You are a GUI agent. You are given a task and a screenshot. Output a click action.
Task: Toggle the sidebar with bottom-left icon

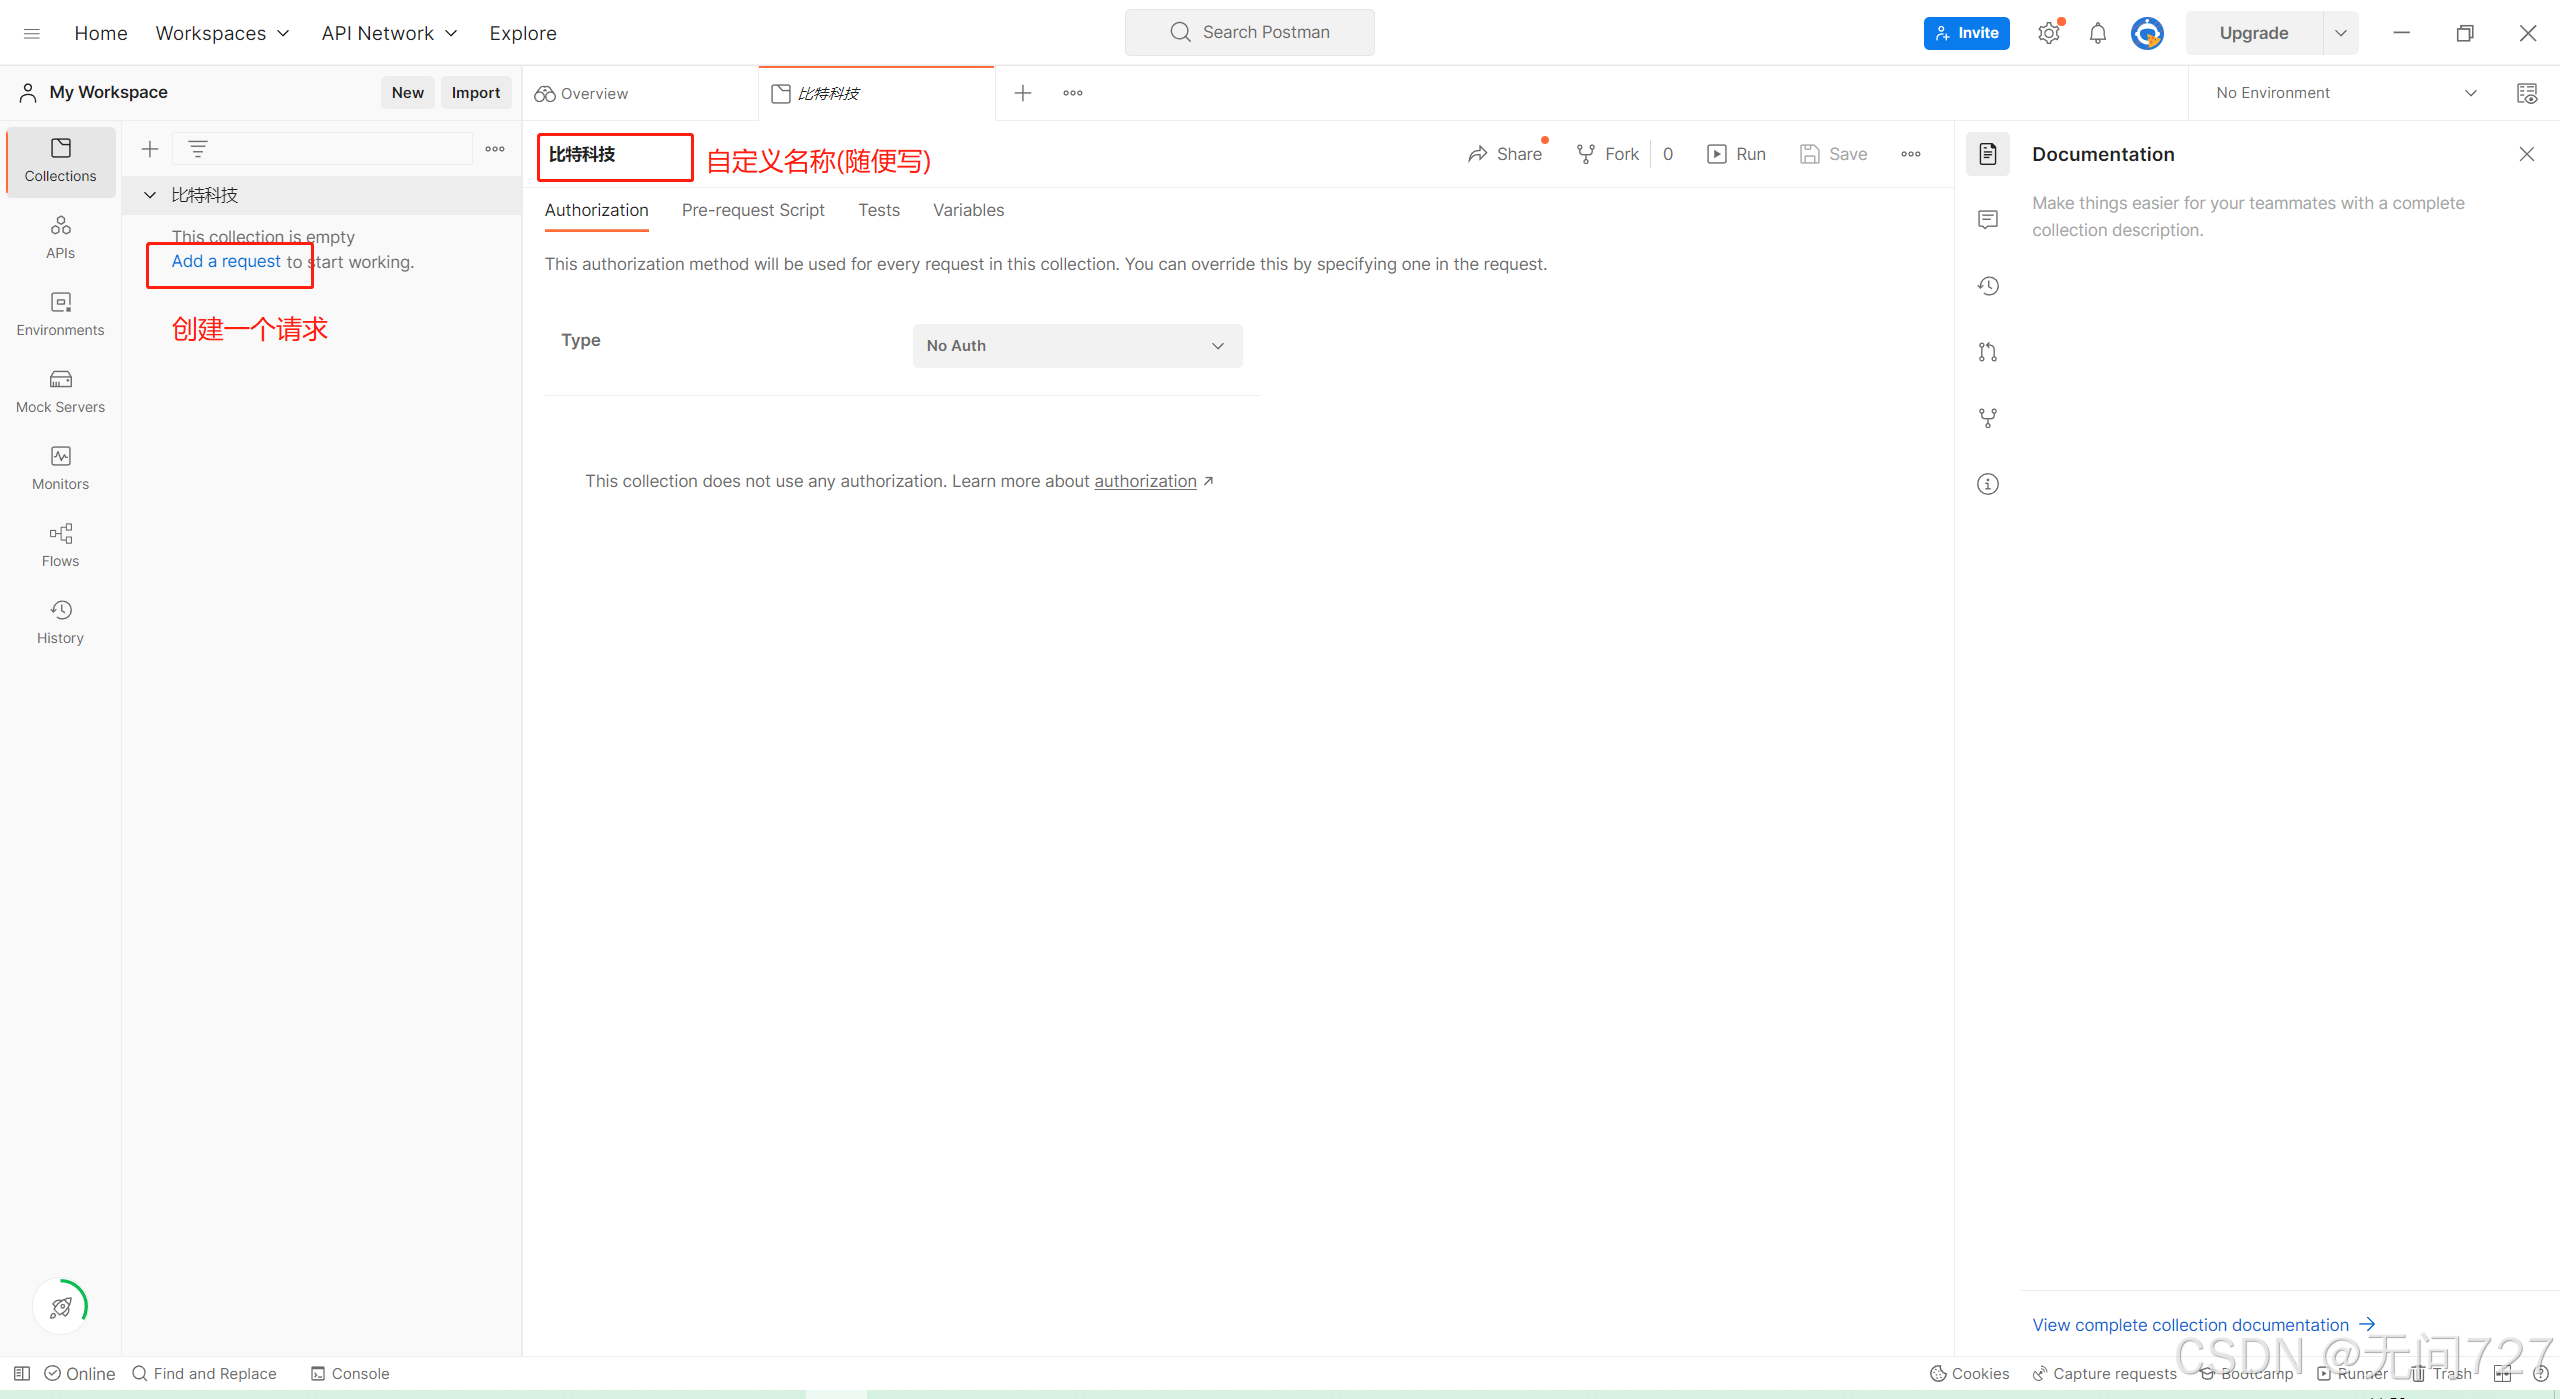click(x=22, y=1373)
